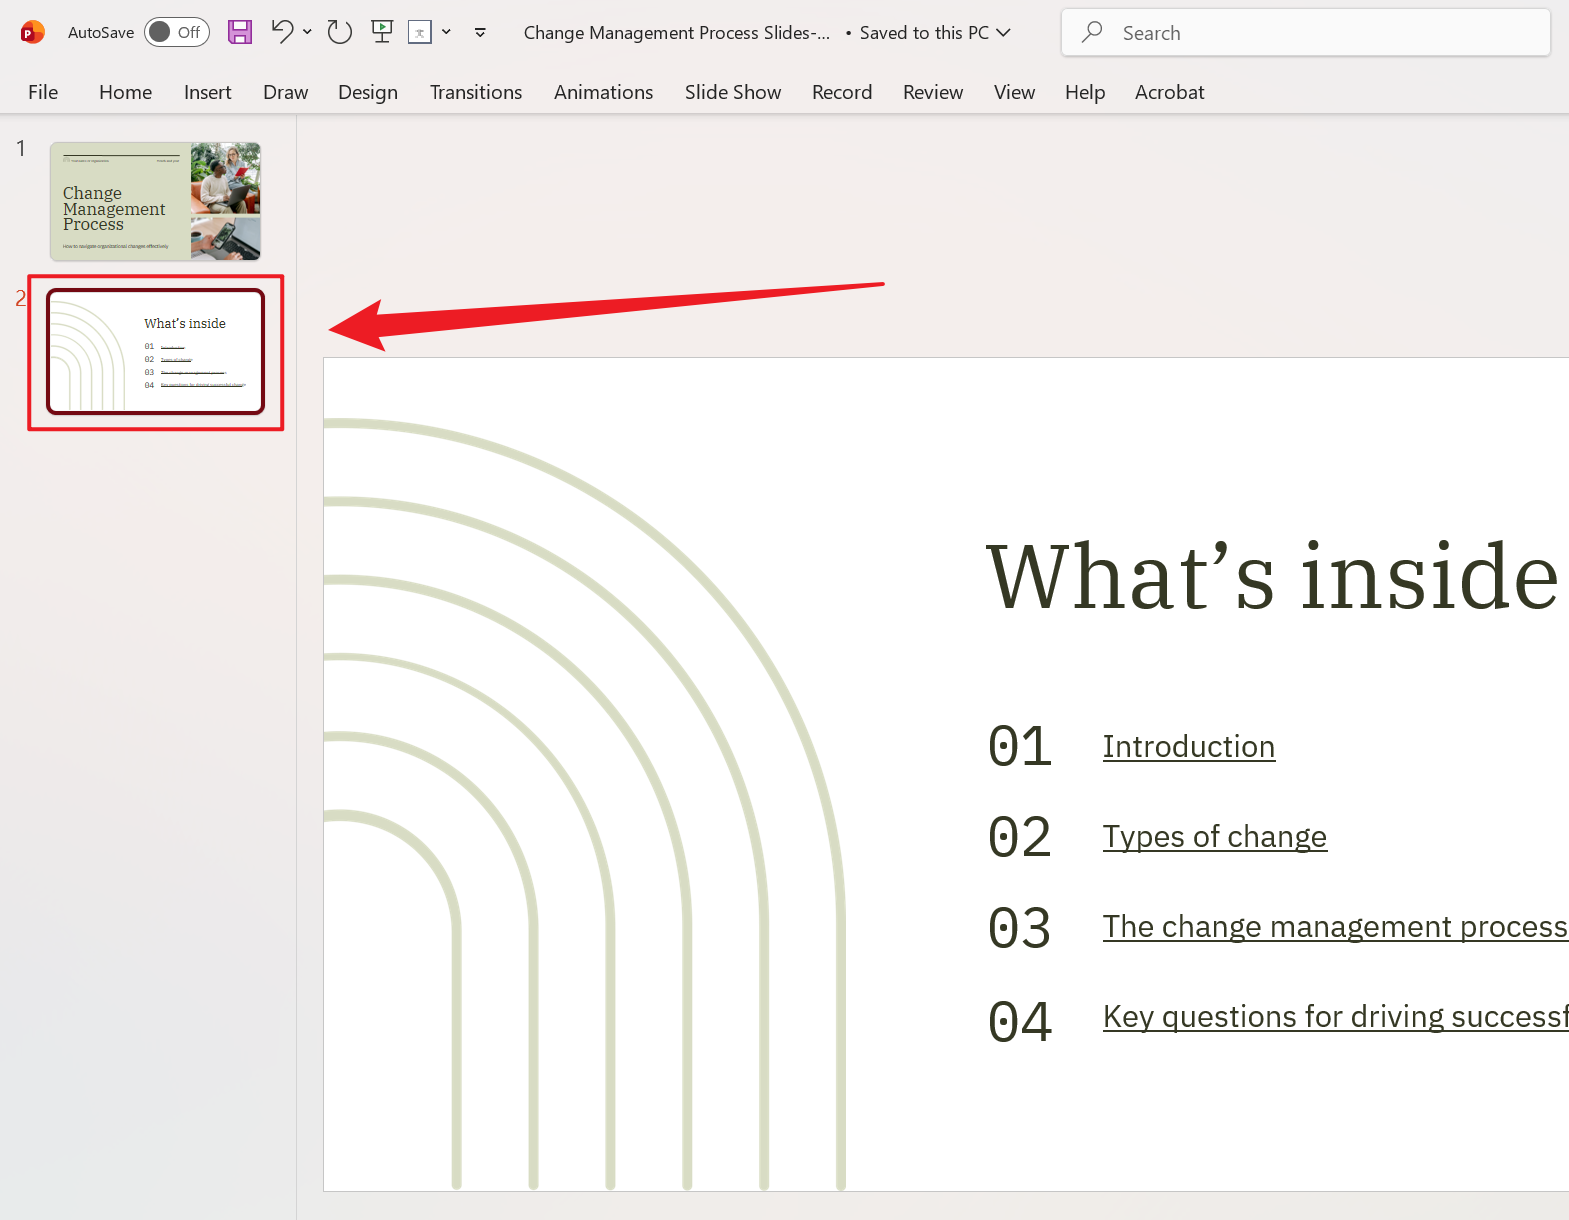
Task: Open the Draw tab
Action: coord(285,92)
